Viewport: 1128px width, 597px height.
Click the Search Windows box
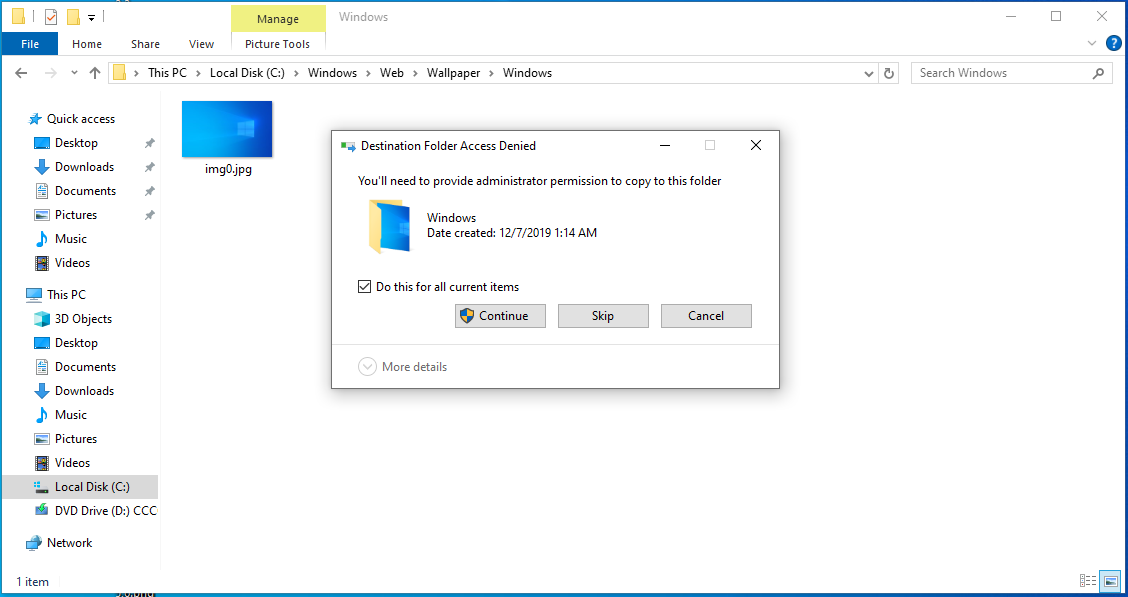1011,73
